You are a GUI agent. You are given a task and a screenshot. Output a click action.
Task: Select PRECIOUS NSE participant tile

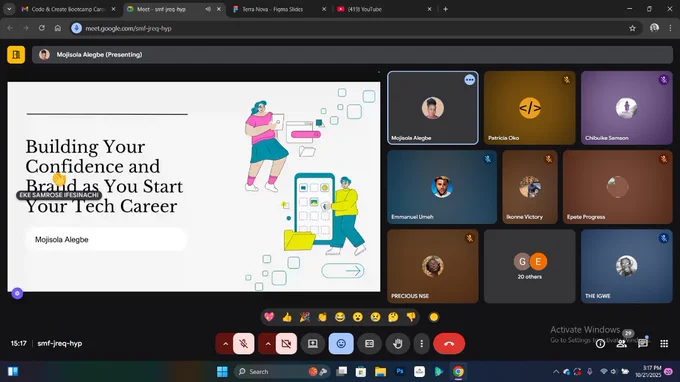pos(433,266)
